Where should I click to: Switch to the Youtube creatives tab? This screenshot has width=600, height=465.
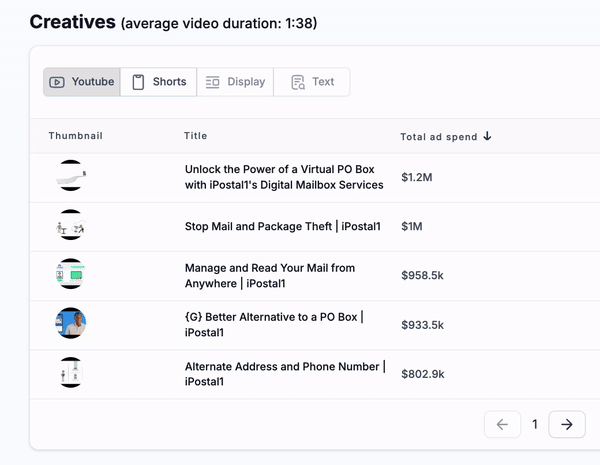pos(82,82)
